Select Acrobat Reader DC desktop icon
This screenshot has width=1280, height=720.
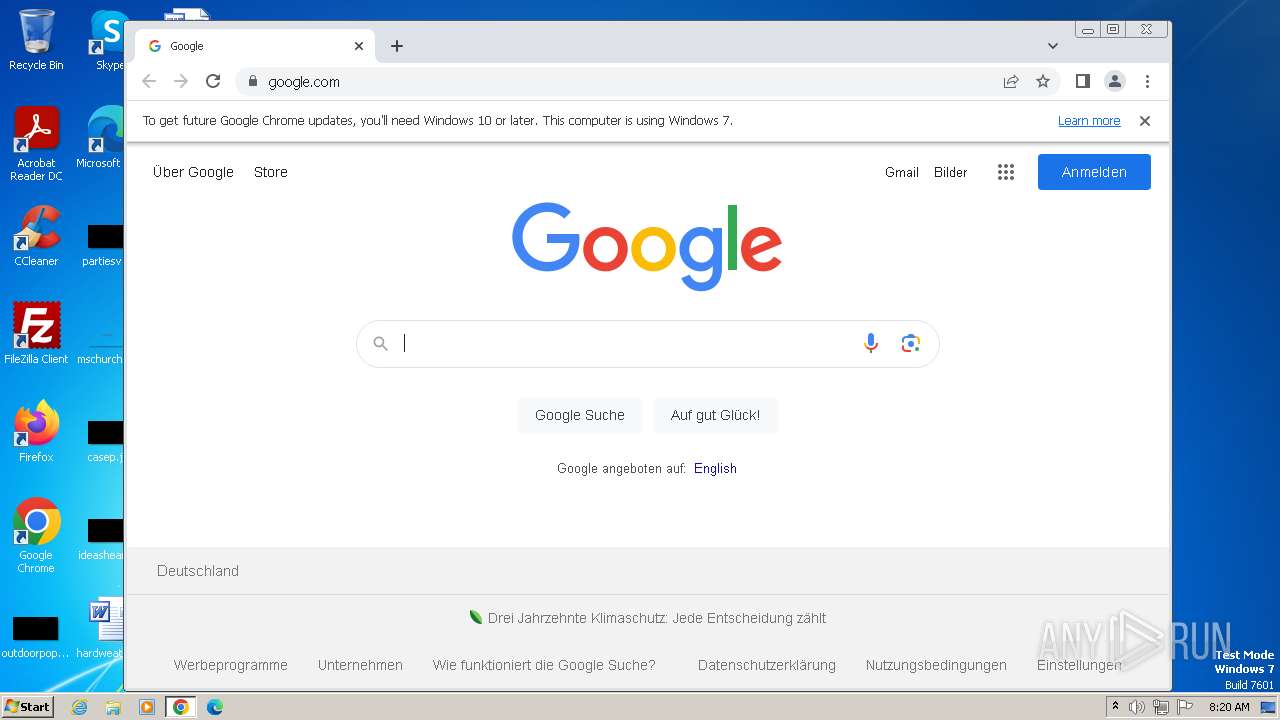36,144
